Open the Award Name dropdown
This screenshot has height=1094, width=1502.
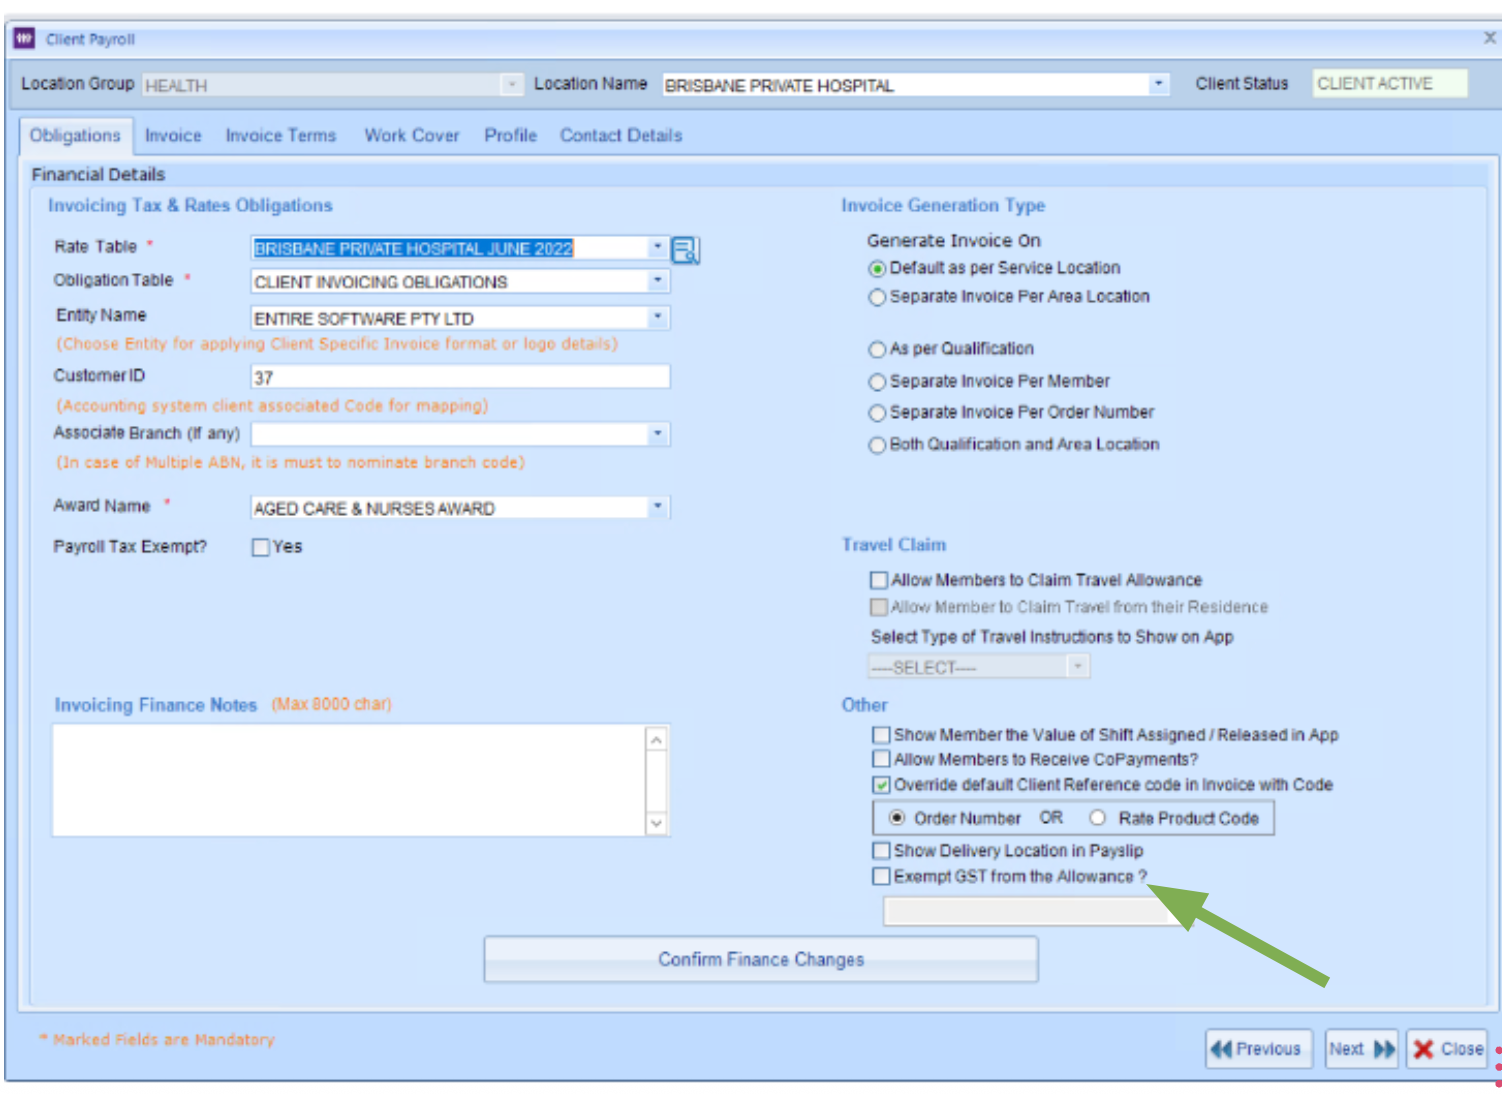pos(657,507)
